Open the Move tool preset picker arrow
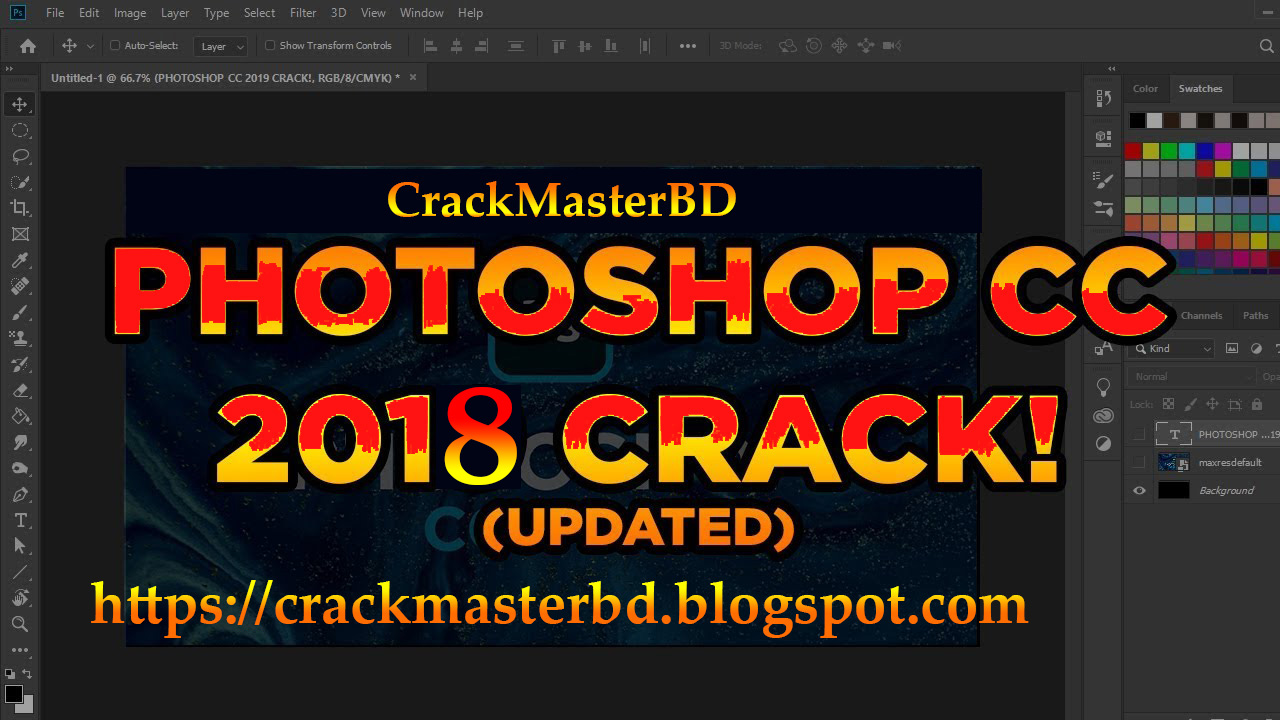Image resolution: width=1280 pixels, height=720 pixels. click(91, 46)
